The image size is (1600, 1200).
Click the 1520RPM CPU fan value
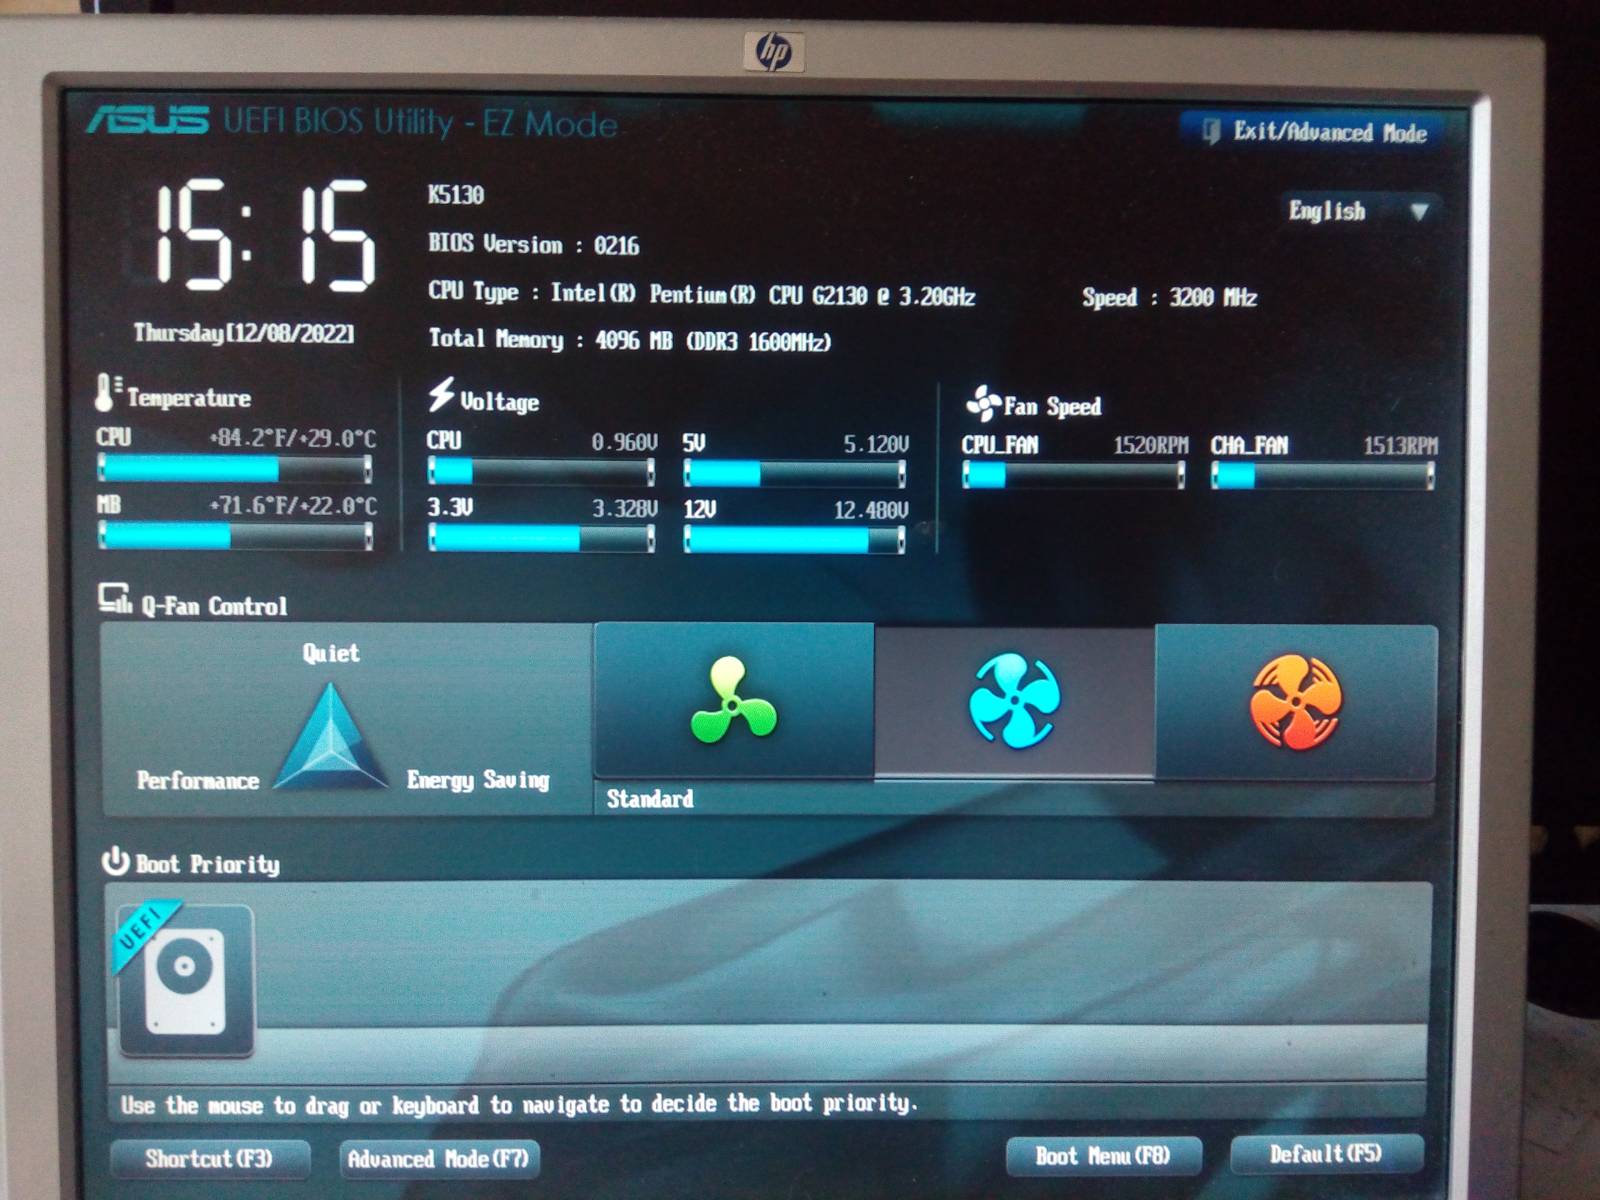[1151, 446]
